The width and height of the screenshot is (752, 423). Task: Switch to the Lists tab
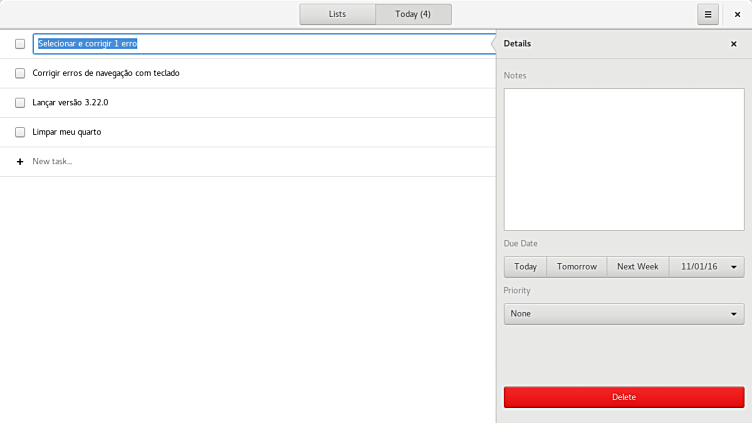click(337, 14)
